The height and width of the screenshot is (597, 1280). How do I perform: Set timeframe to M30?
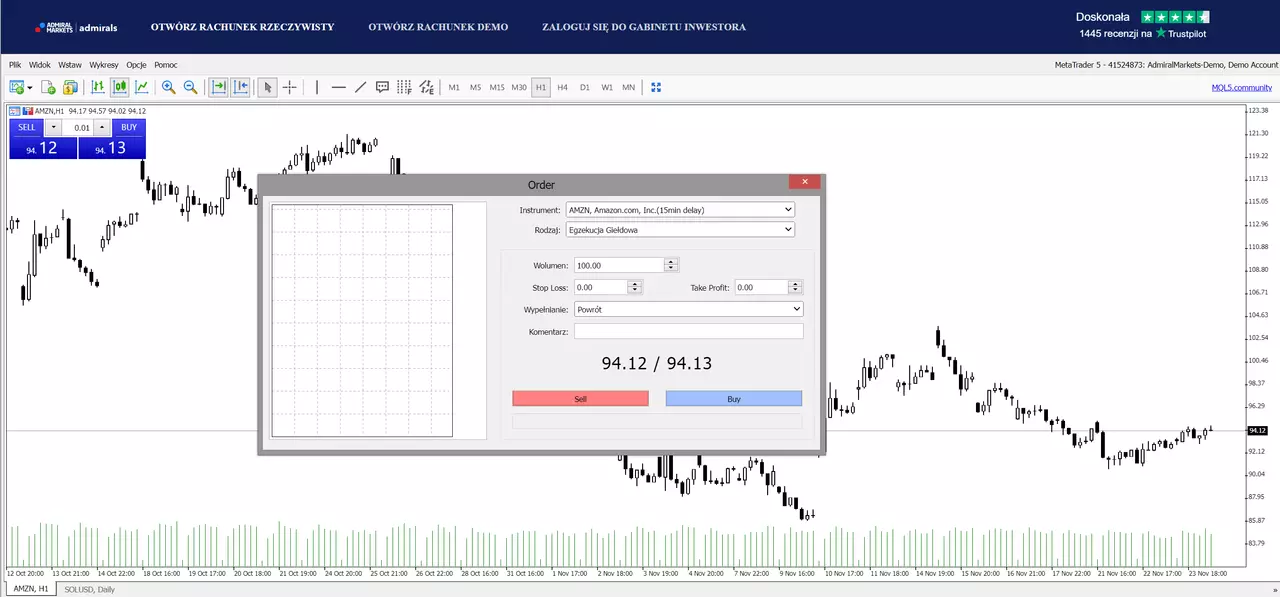coord(519,88)
